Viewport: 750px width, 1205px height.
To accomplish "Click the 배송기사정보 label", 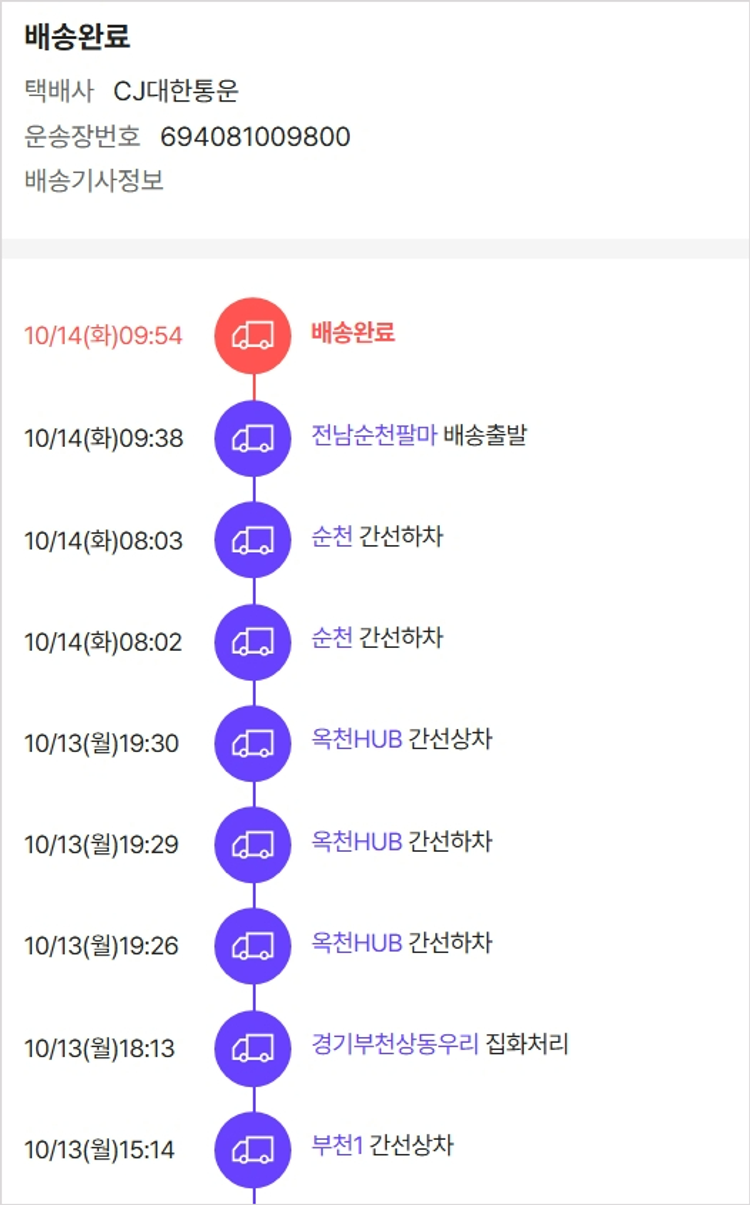I will coord(94,182).
